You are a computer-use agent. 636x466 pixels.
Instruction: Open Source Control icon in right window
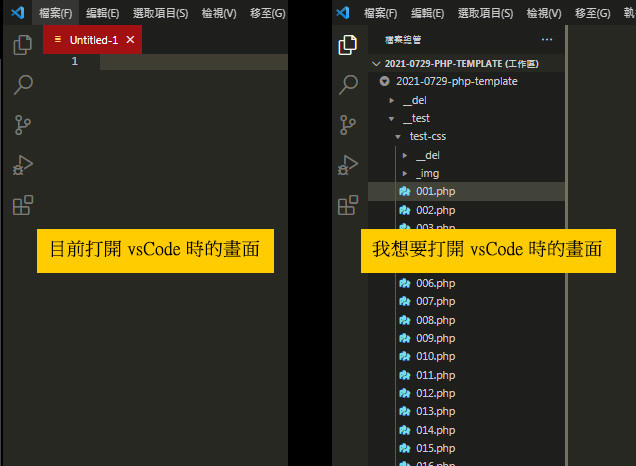click(x=348, y=125)
